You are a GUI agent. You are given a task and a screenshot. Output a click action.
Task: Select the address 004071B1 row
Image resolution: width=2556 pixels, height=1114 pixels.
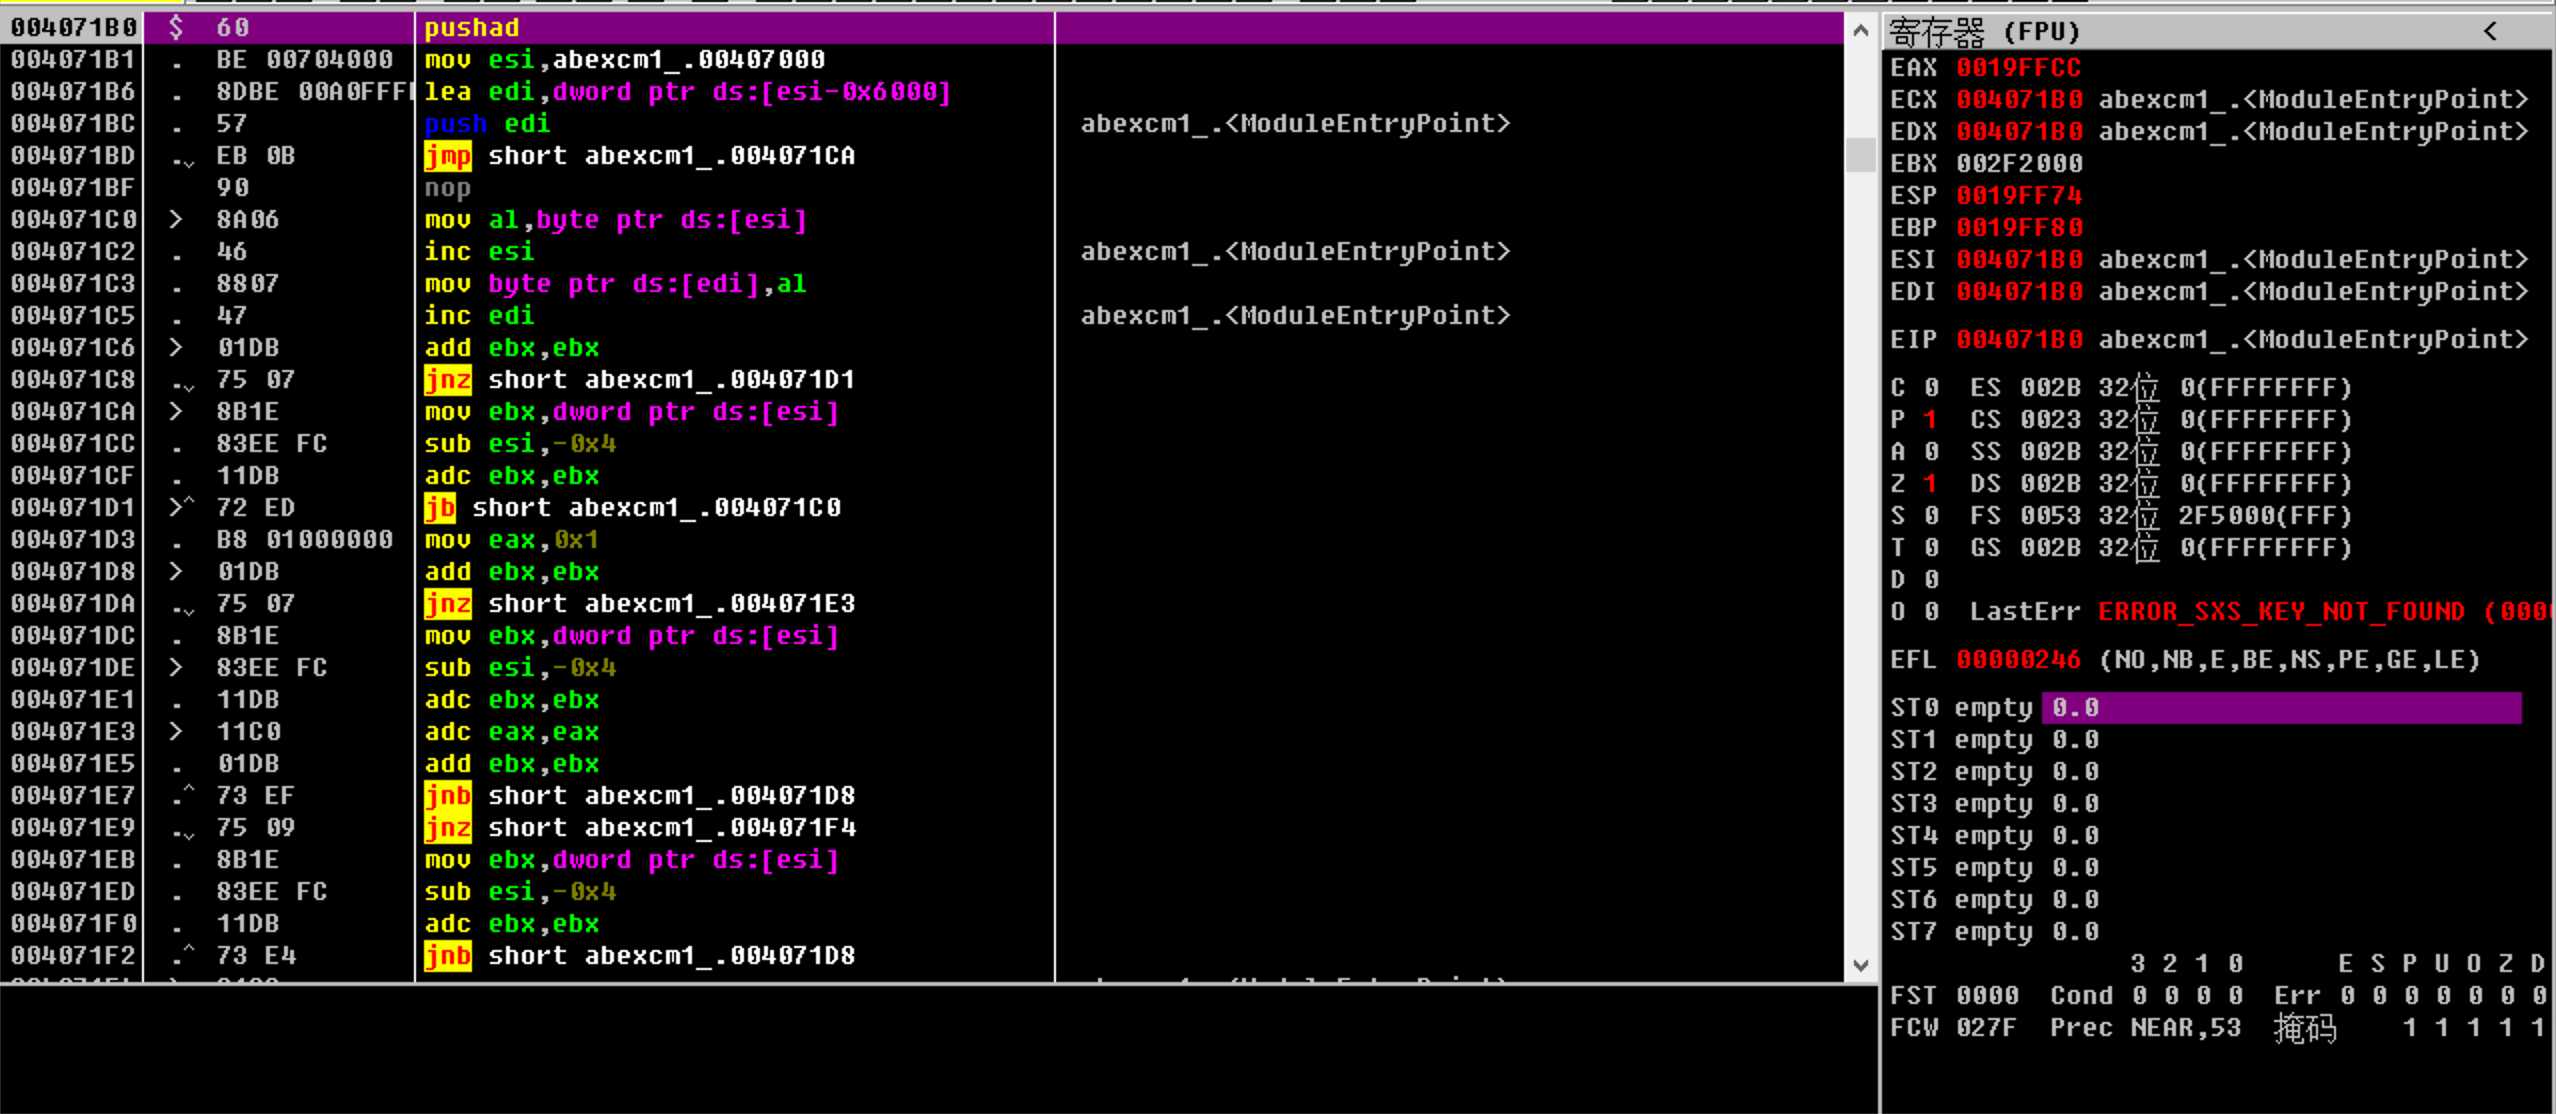[x=73, y=60]
